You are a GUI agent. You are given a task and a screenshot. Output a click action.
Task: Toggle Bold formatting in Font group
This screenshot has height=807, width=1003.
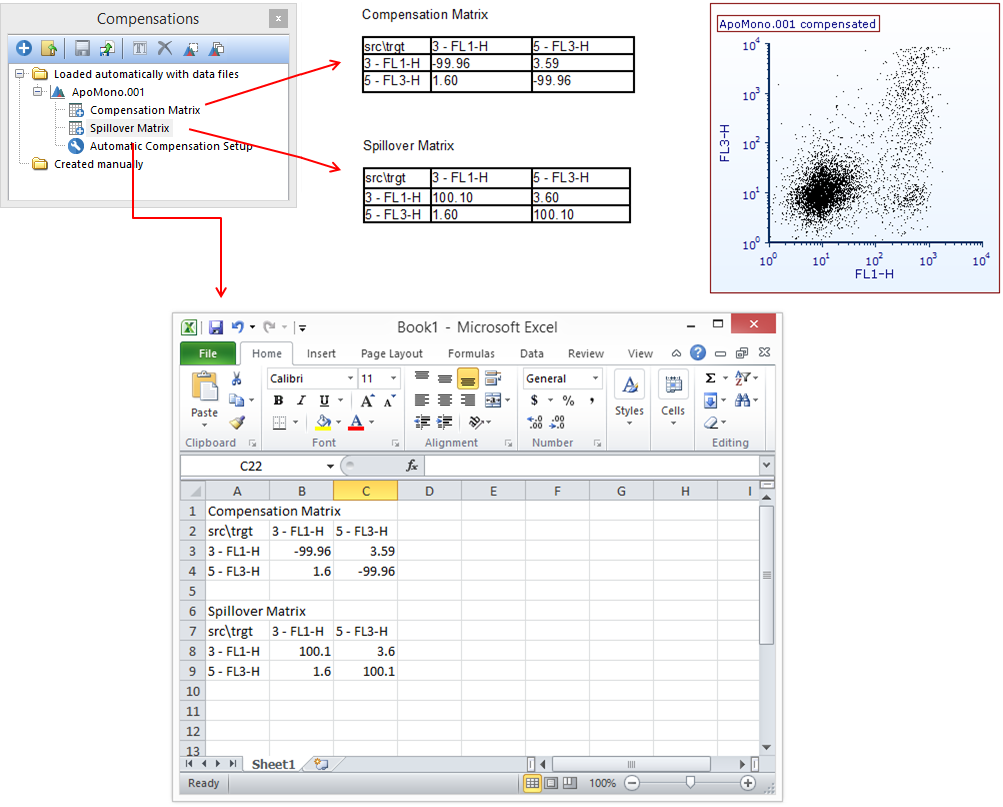click(x=278, y=401)
